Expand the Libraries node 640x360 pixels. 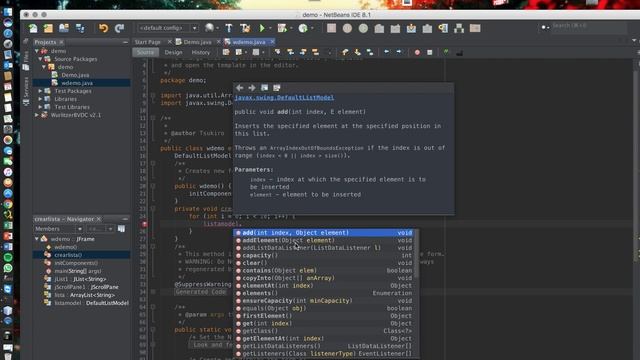coord(40,99)
